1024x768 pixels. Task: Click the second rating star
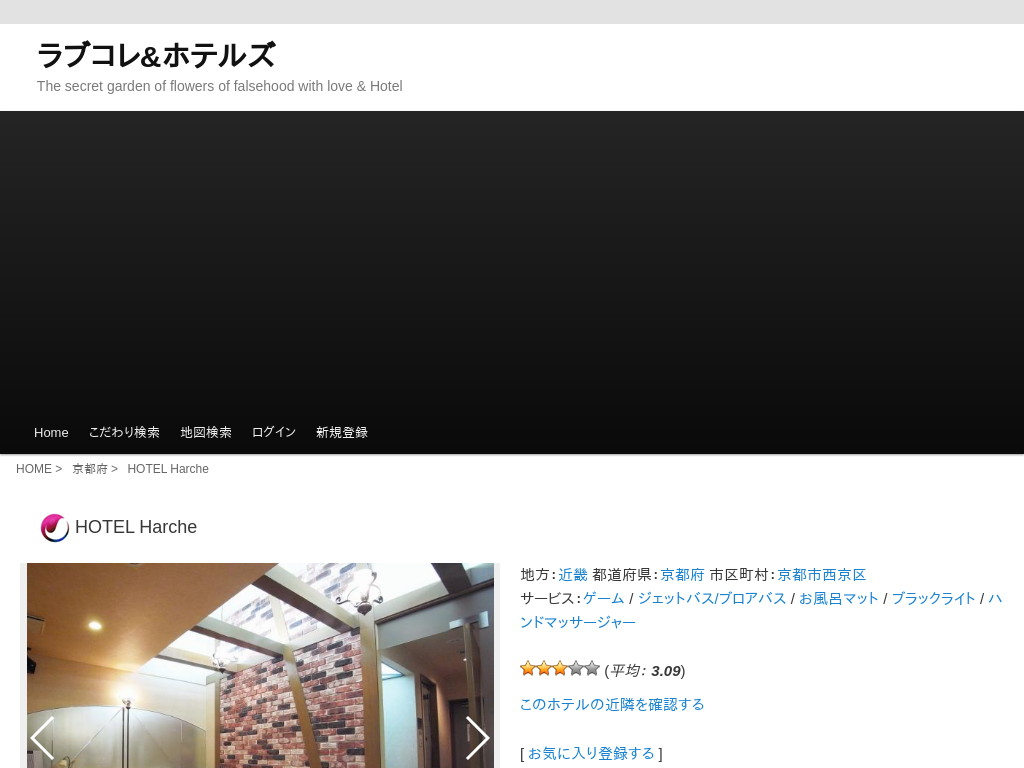point(544,669)
